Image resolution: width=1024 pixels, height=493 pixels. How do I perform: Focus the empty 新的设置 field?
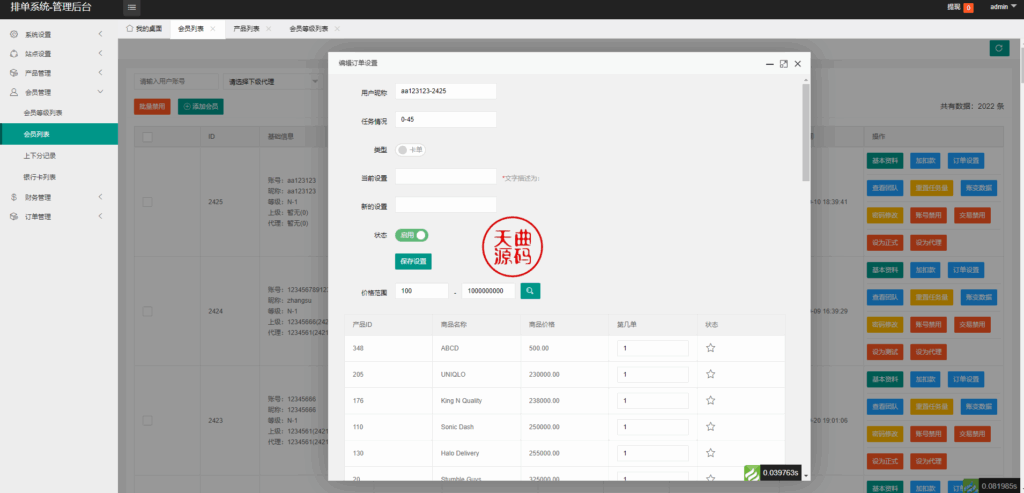pyautogui.click(x=446, y=205)
